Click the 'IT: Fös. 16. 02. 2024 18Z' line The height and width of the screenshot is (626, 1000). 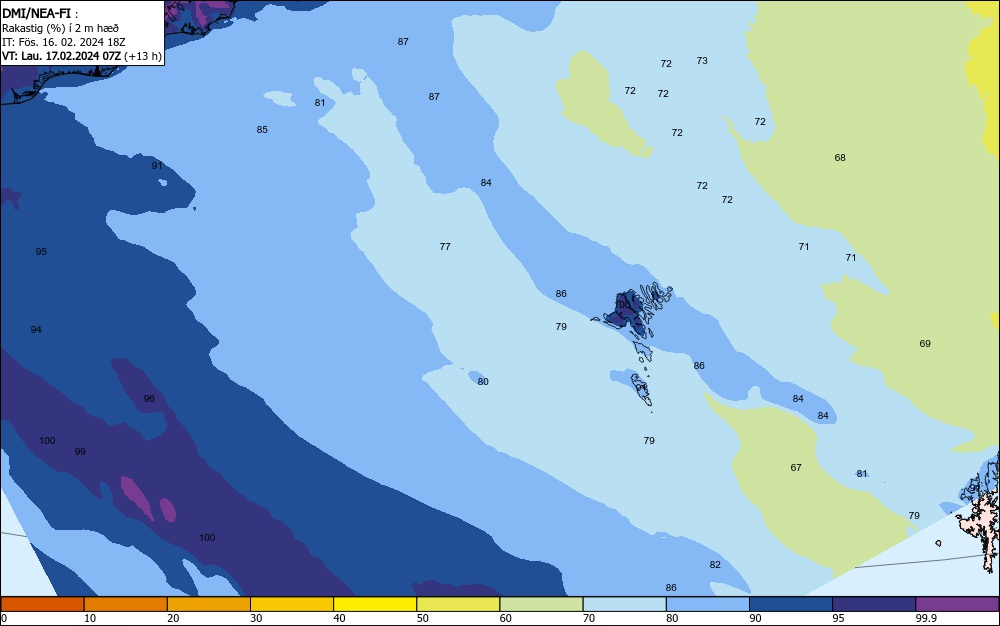(x=63, y=42)
